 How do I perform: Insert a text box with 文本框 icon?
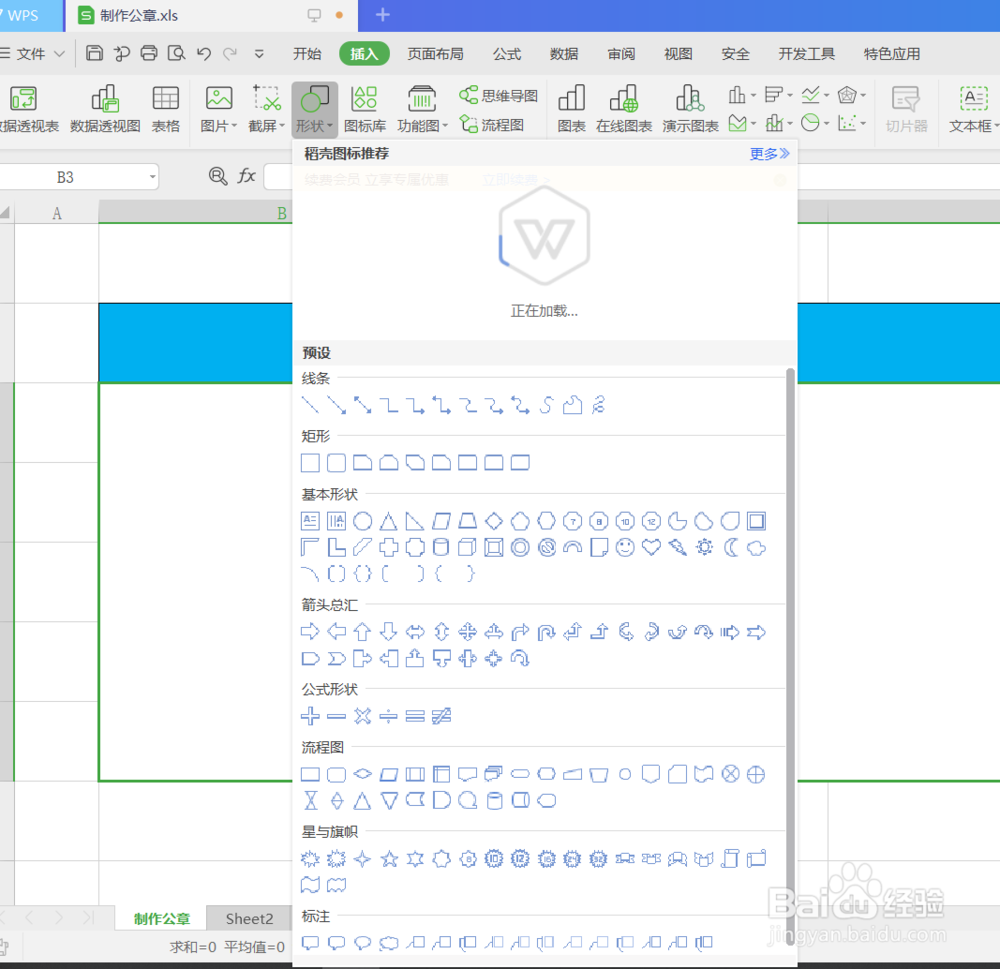click(x=973, y=105)
